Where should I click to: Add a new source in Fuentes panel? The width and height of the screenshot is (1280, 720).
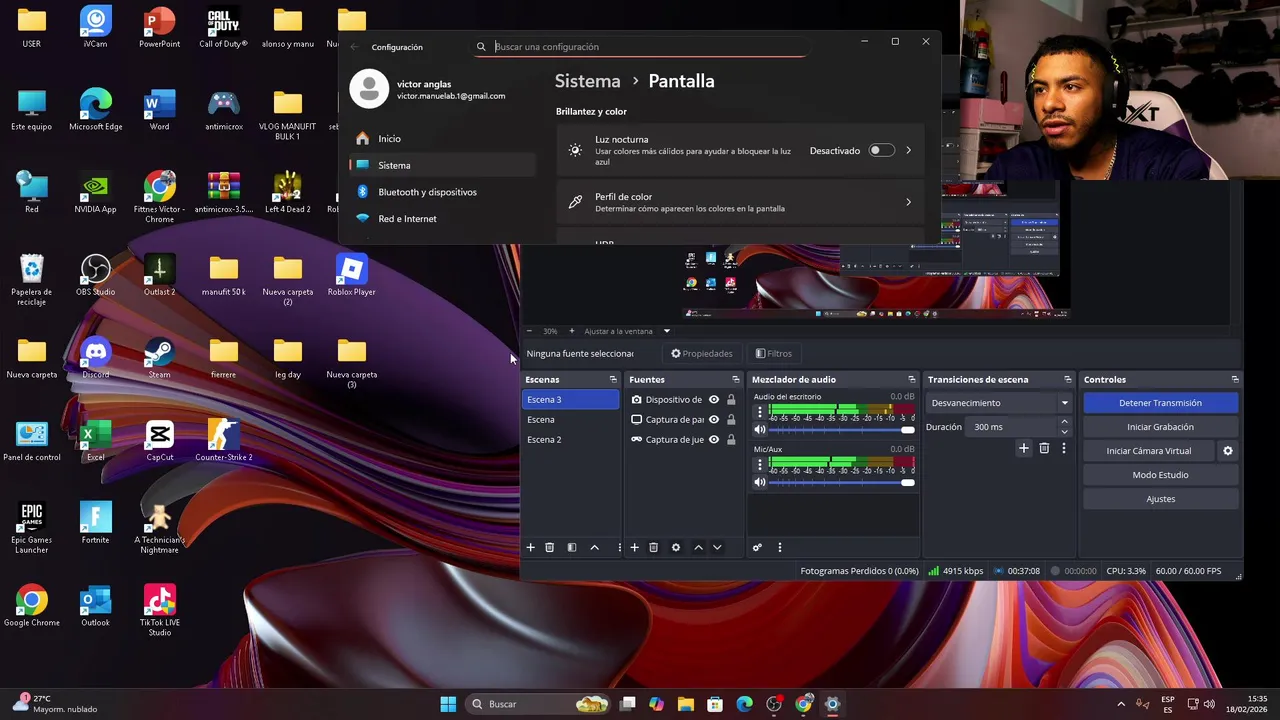coord(634,547)
